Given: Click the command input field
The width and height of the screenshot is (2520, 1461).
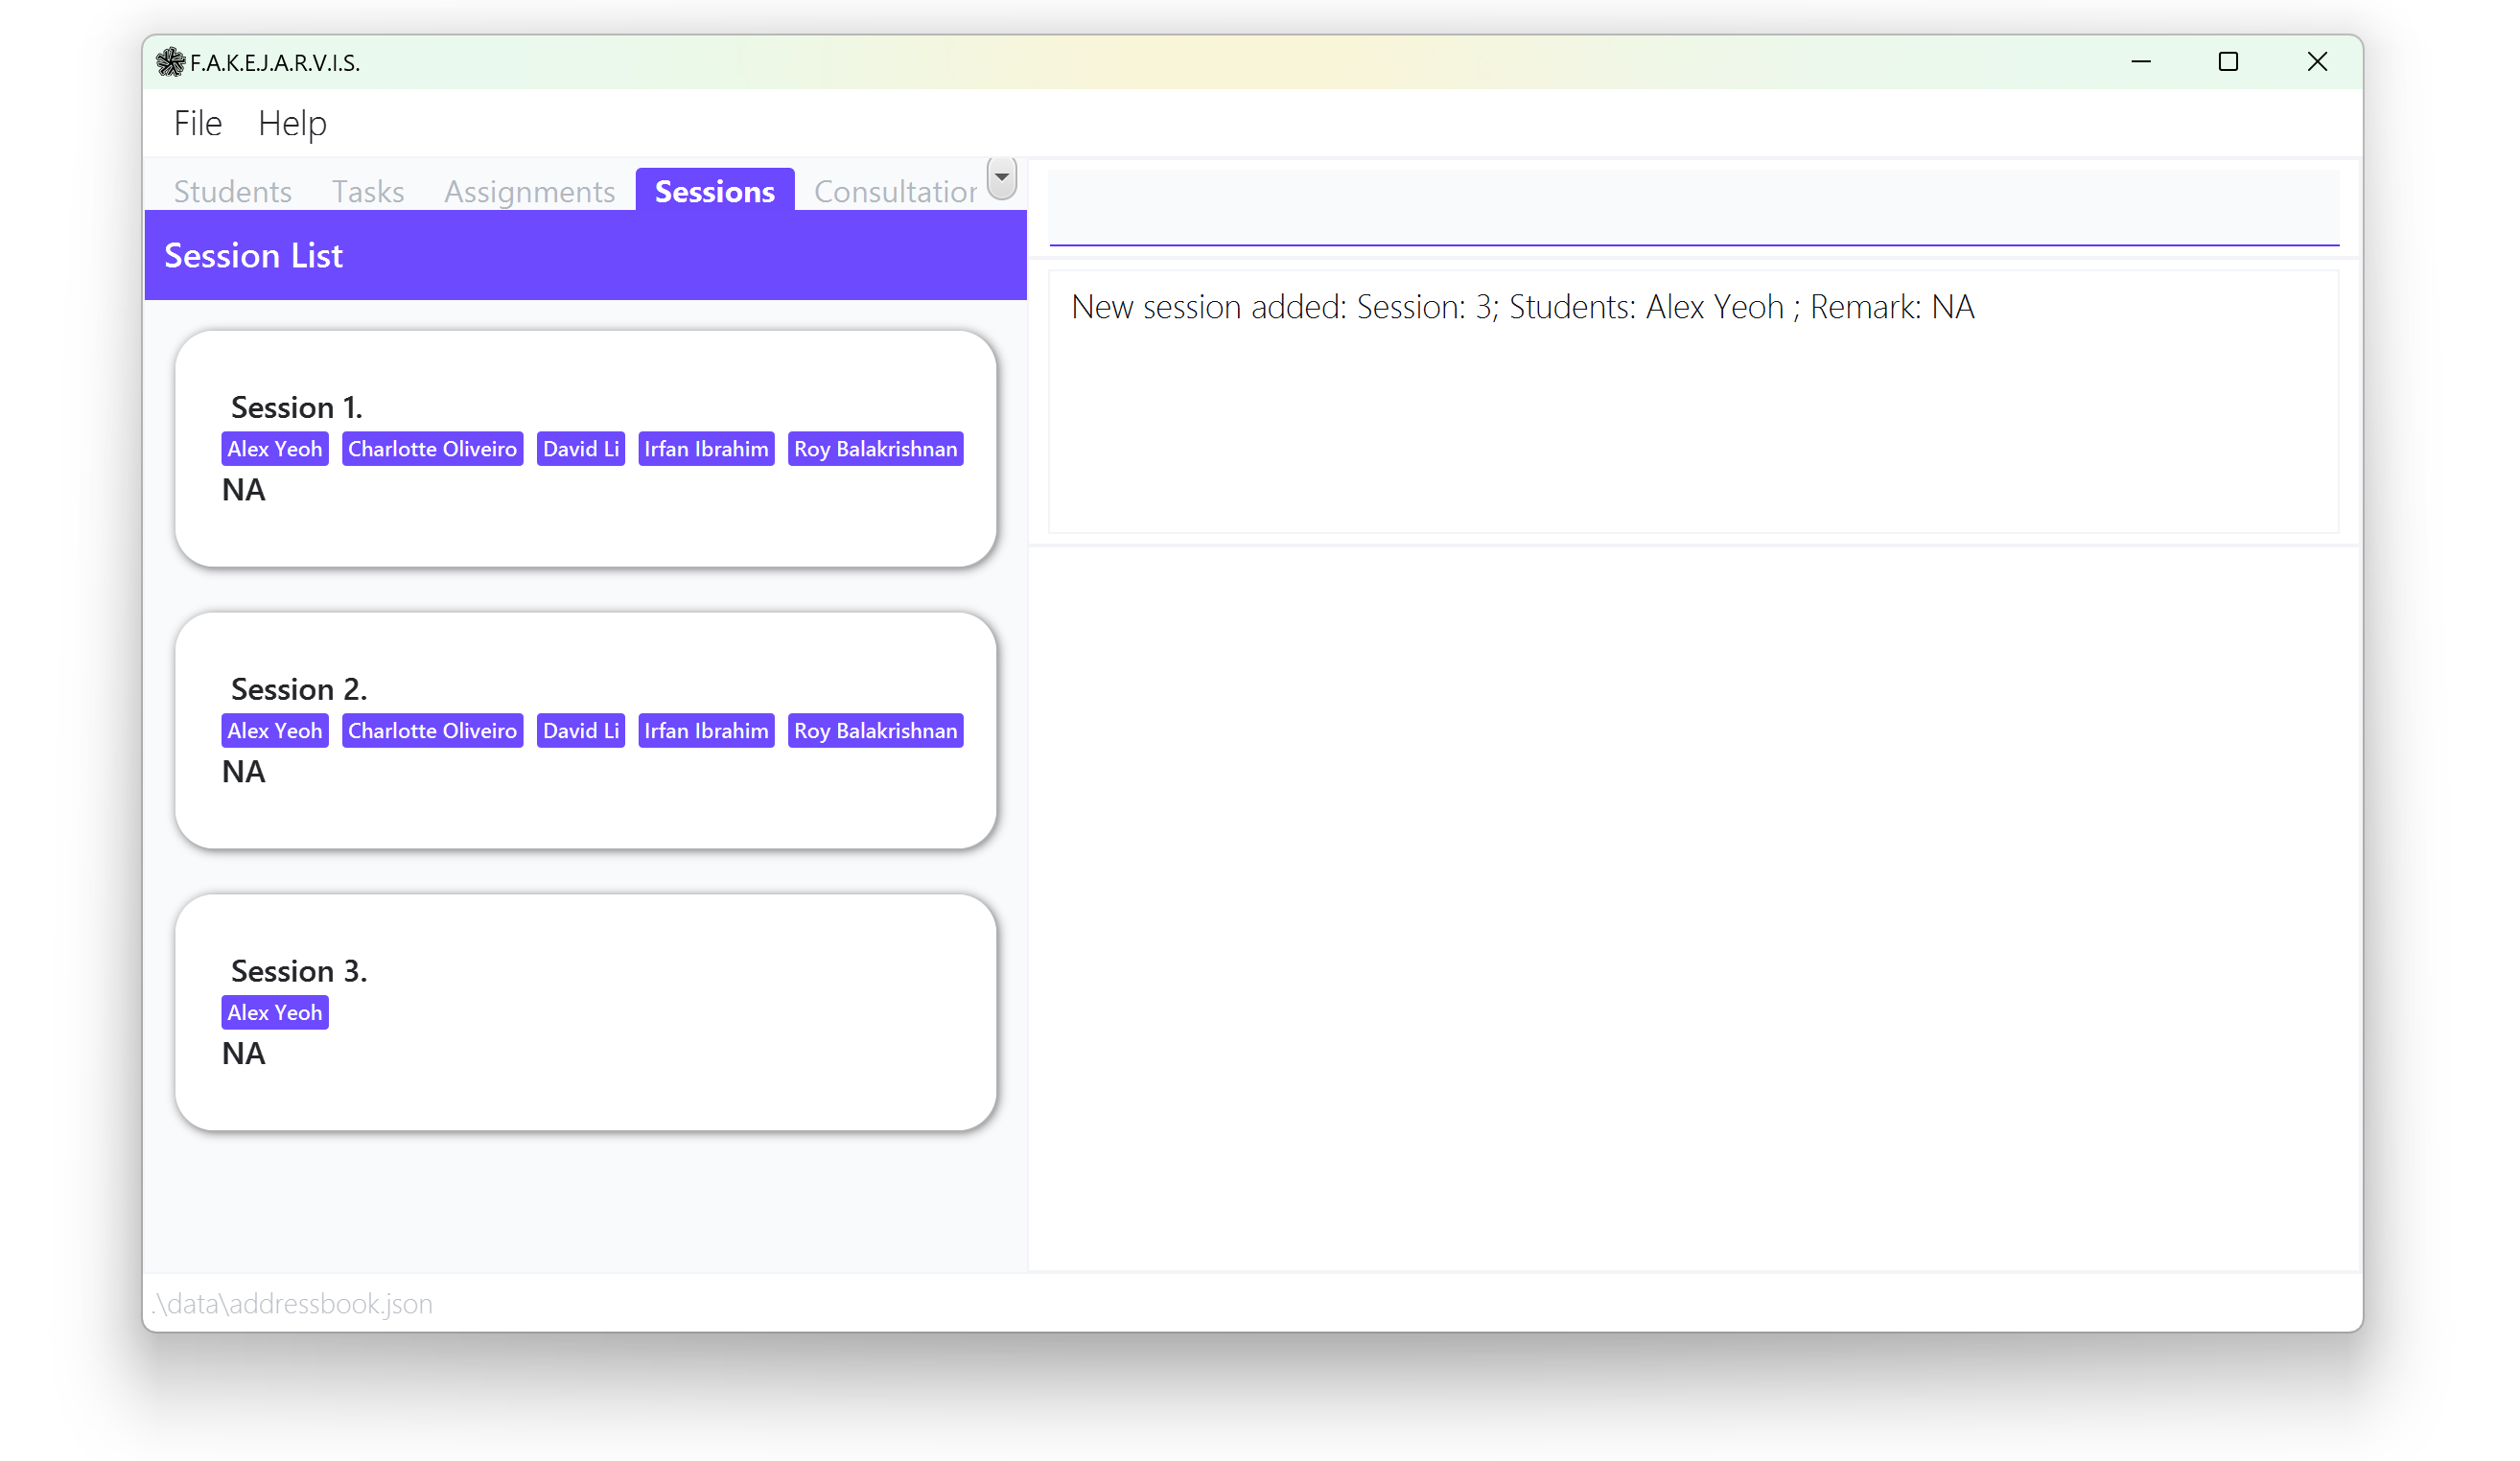Looking at the screenshot, I should coord(1694,208).
